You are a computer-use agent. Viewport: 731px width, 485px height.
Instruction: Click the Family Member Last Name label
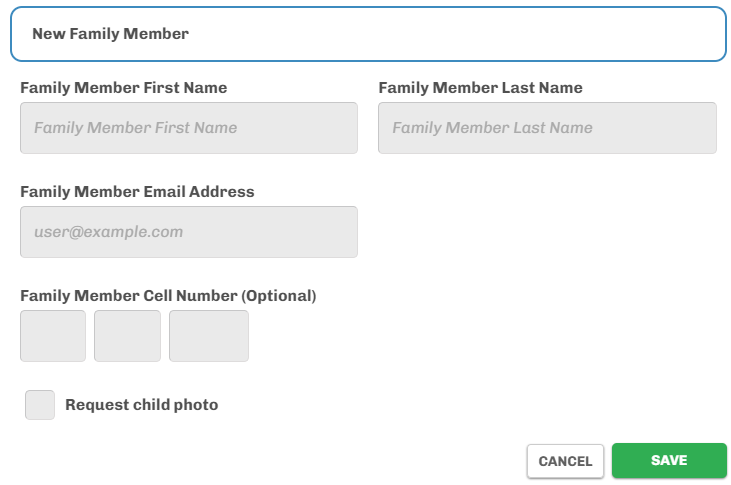click(x=480, y=88)
